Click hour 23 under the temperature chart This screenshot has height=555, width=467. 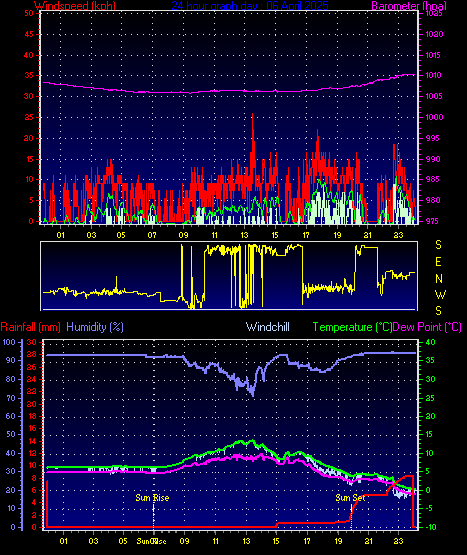coord(399,541)
